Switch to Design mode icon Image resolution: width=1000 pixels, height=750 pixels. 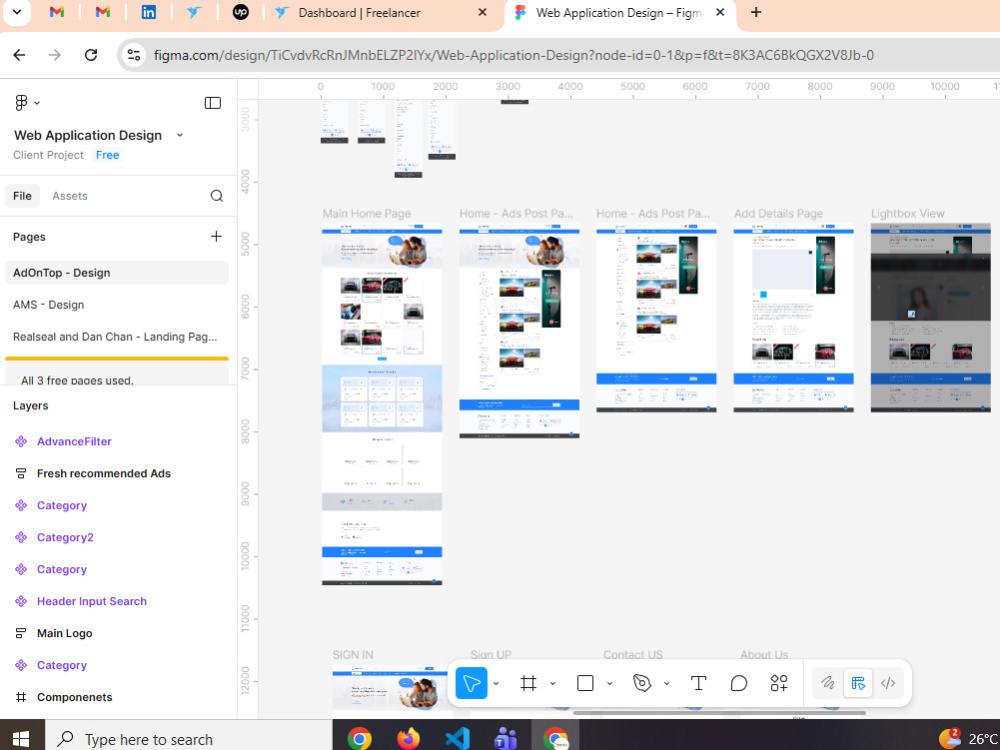pyautogui.click(x=858, y=683)
